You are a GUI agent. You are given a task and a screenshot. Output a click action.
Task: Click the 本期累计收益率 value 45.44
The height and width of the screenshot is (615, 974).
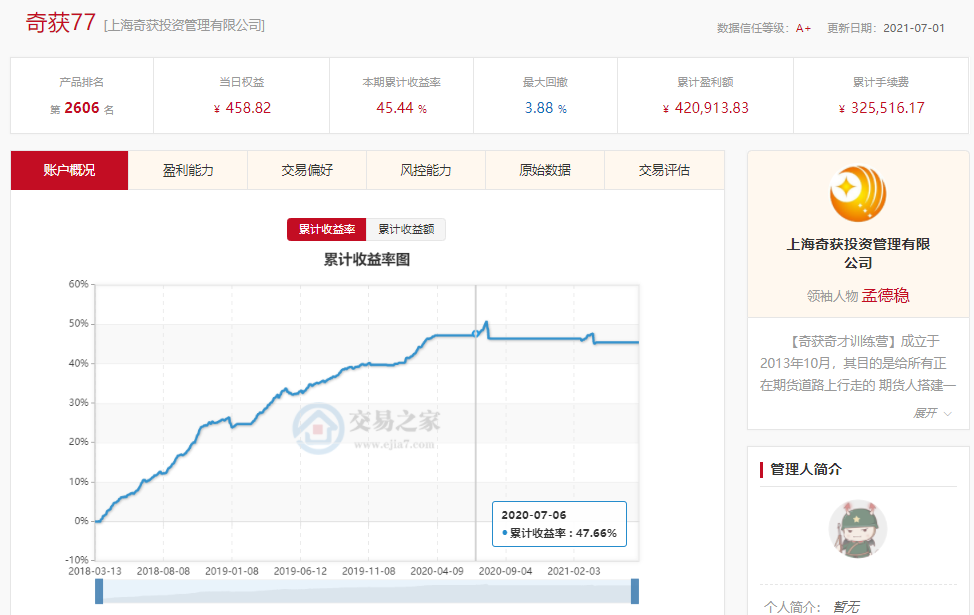pos(394,108)
